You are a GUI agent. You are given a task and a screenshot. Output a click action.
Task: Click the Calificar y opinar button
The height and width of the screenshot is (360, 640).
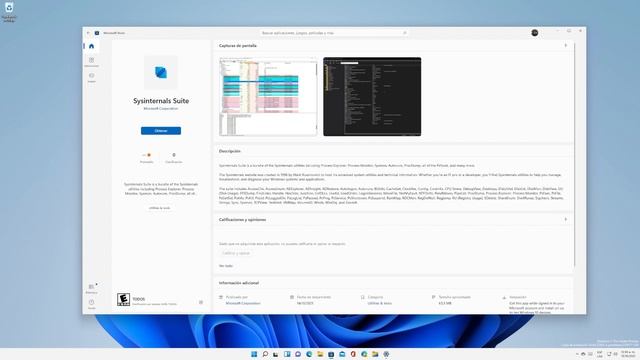(x=236, y=253)
